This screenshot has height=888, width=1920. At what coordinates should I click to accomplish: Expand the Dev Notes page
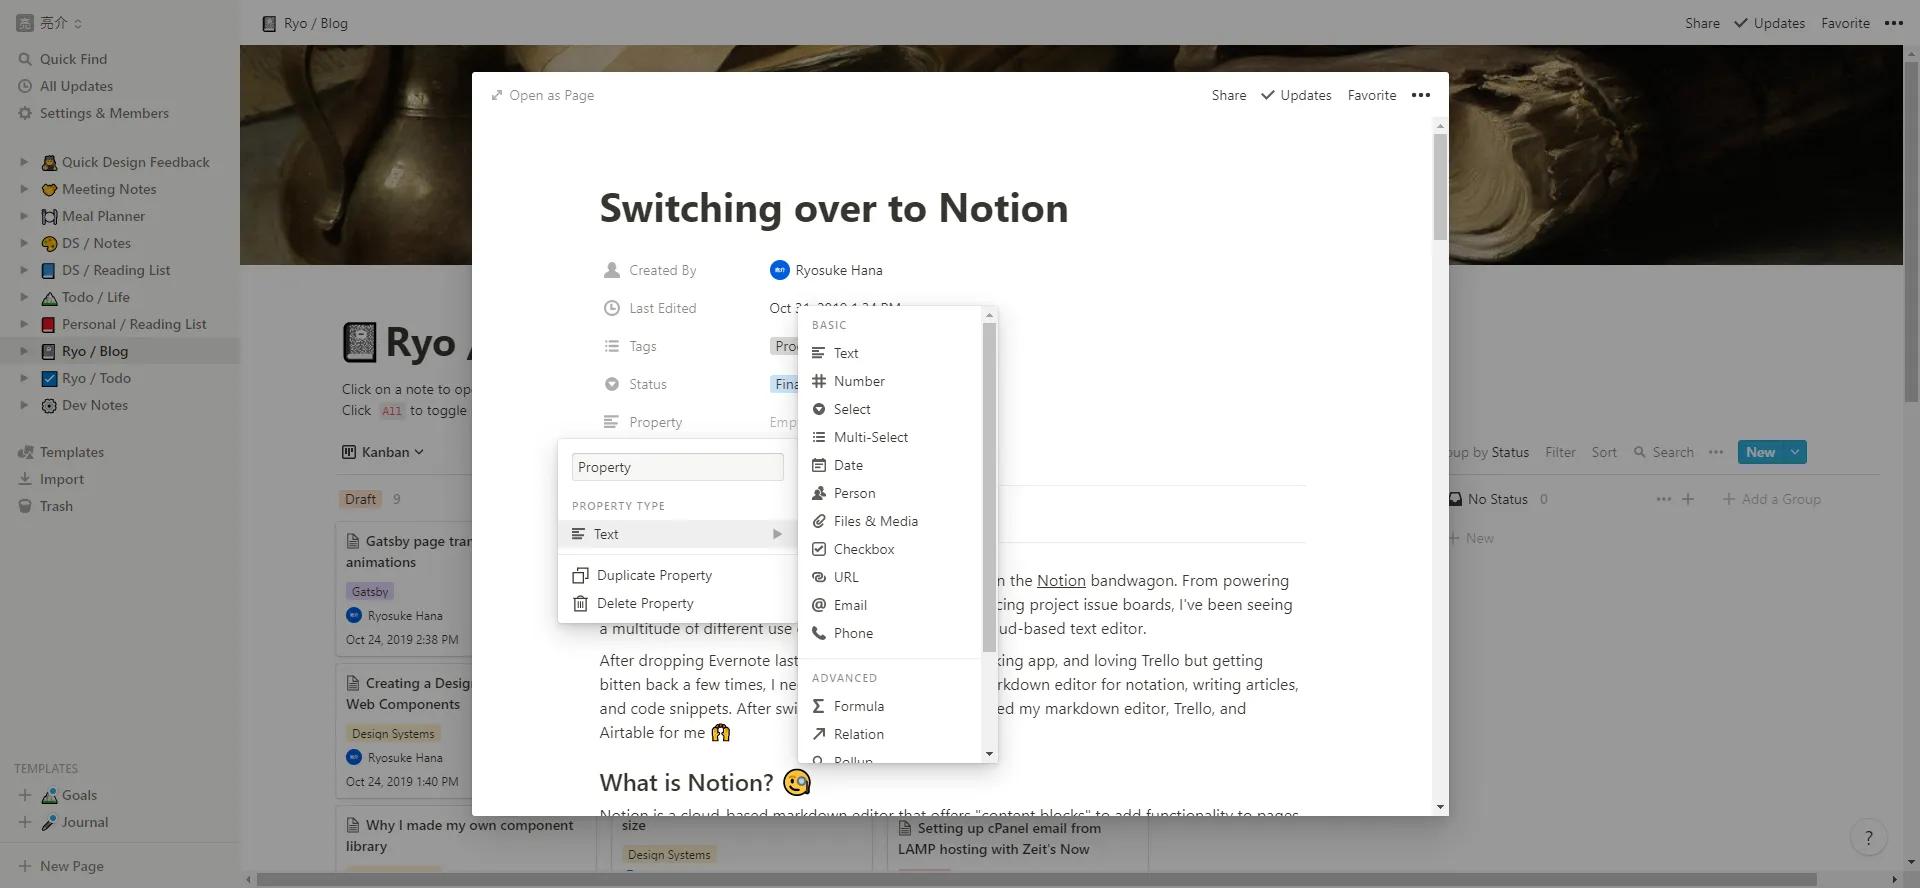tap(24, 405)
